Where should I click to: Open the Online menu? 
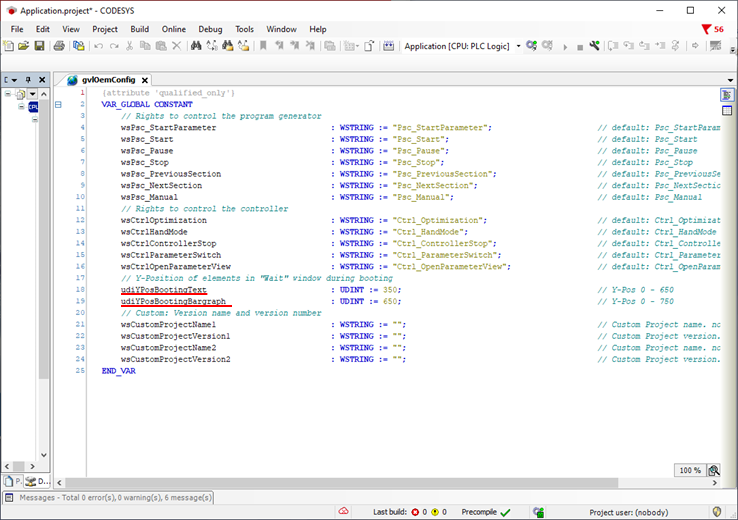click(173, 29)
